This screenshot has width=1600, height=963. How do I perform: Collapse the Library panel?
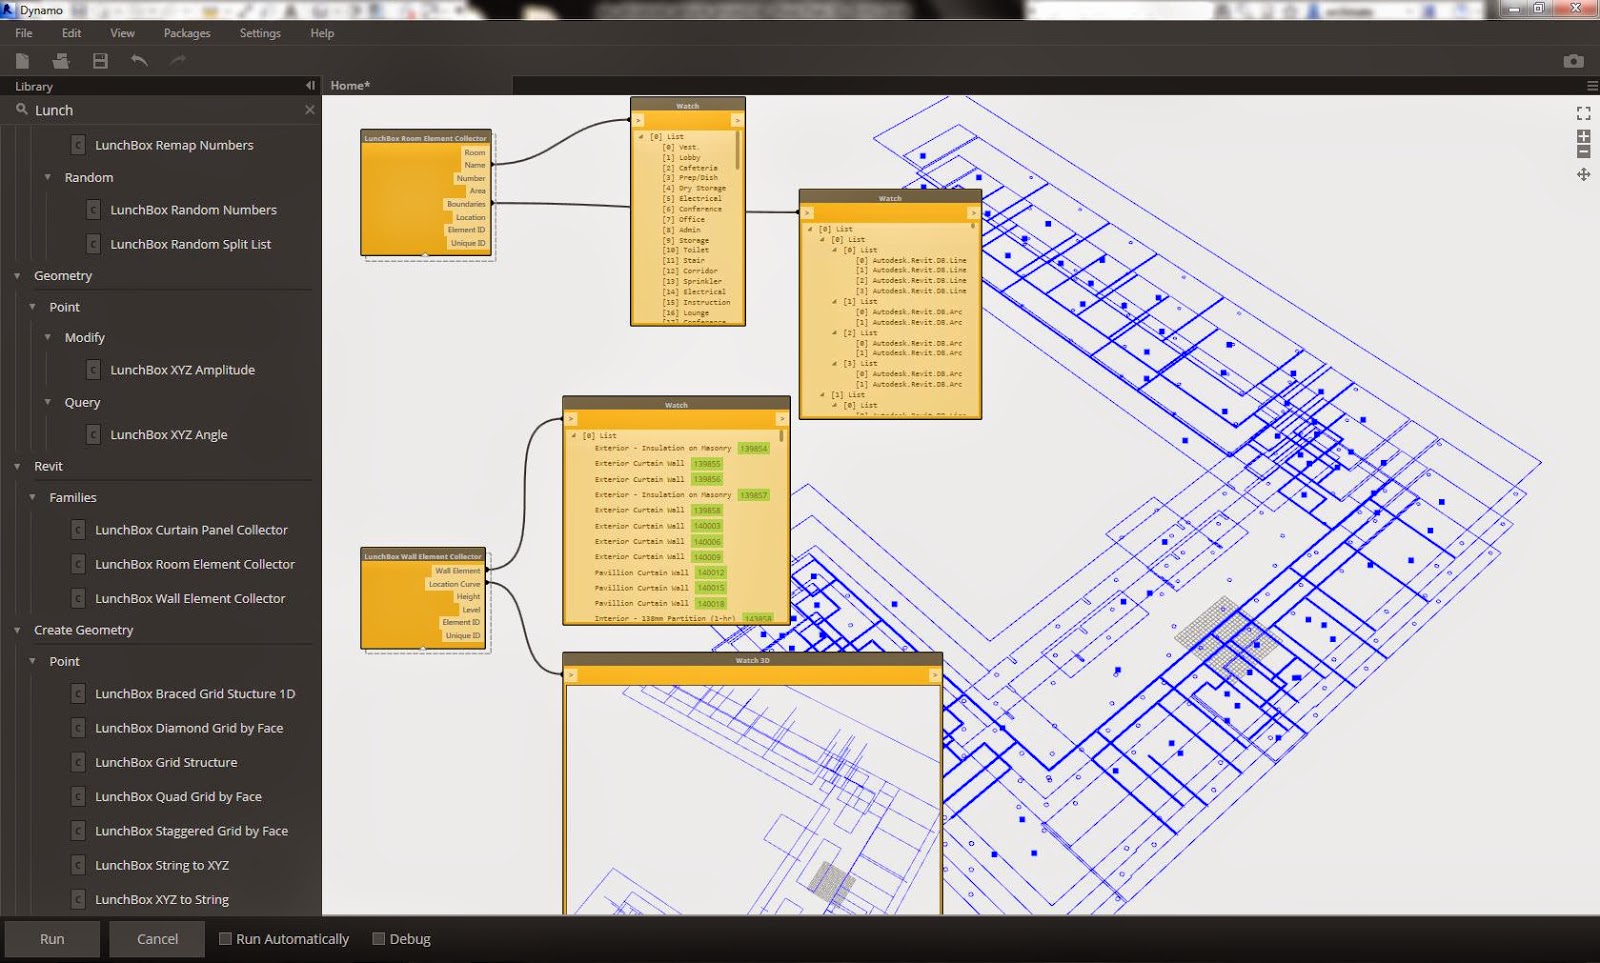coord(310,85)
